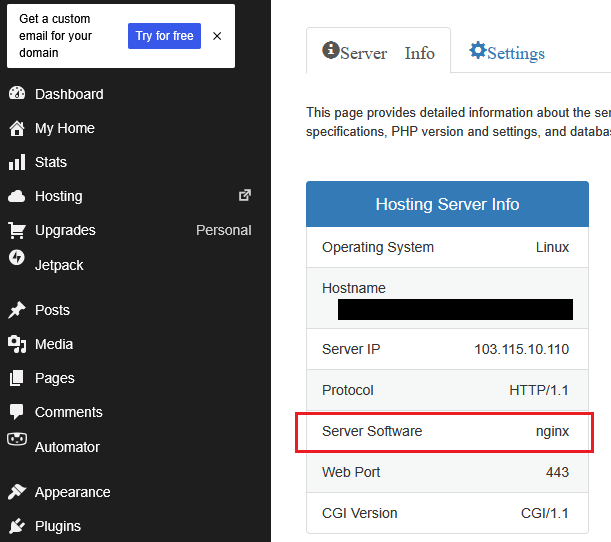This screenshot has height=542, width=611.
Task: Click the Pages document icon
Action: 17,378
